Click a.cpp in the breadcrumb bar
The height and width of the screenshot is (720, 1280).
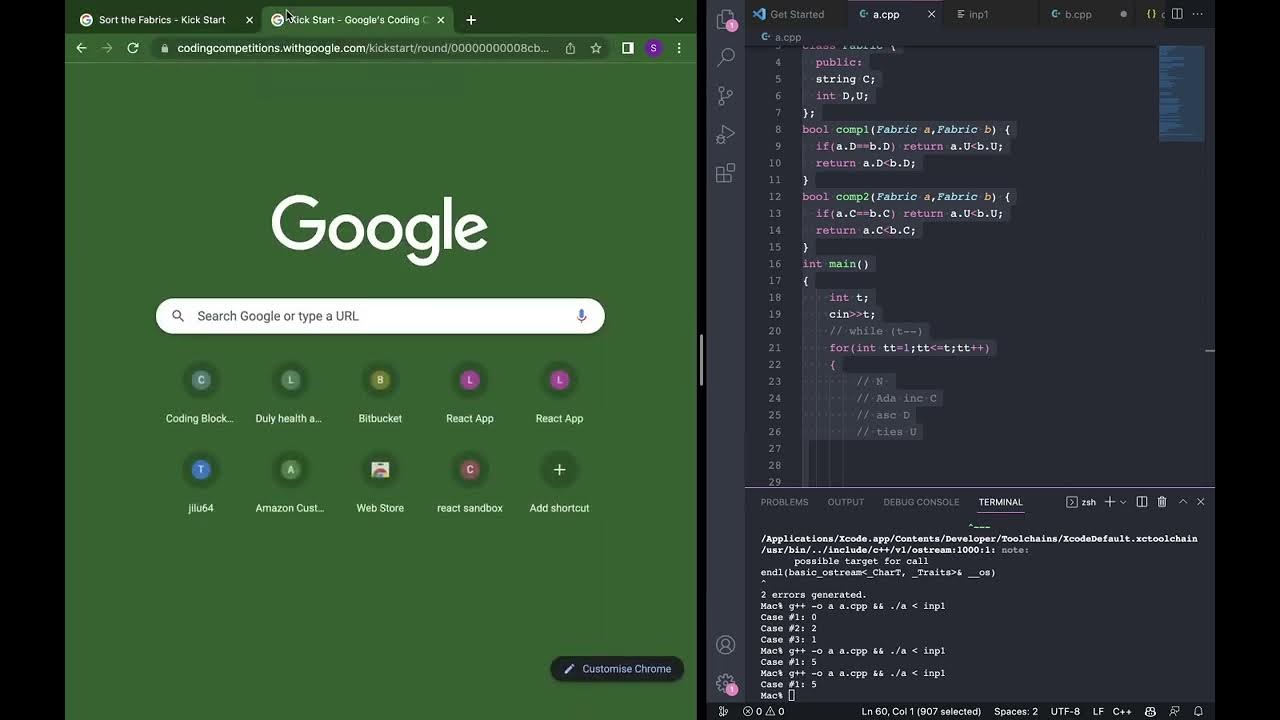click(787, 38)
